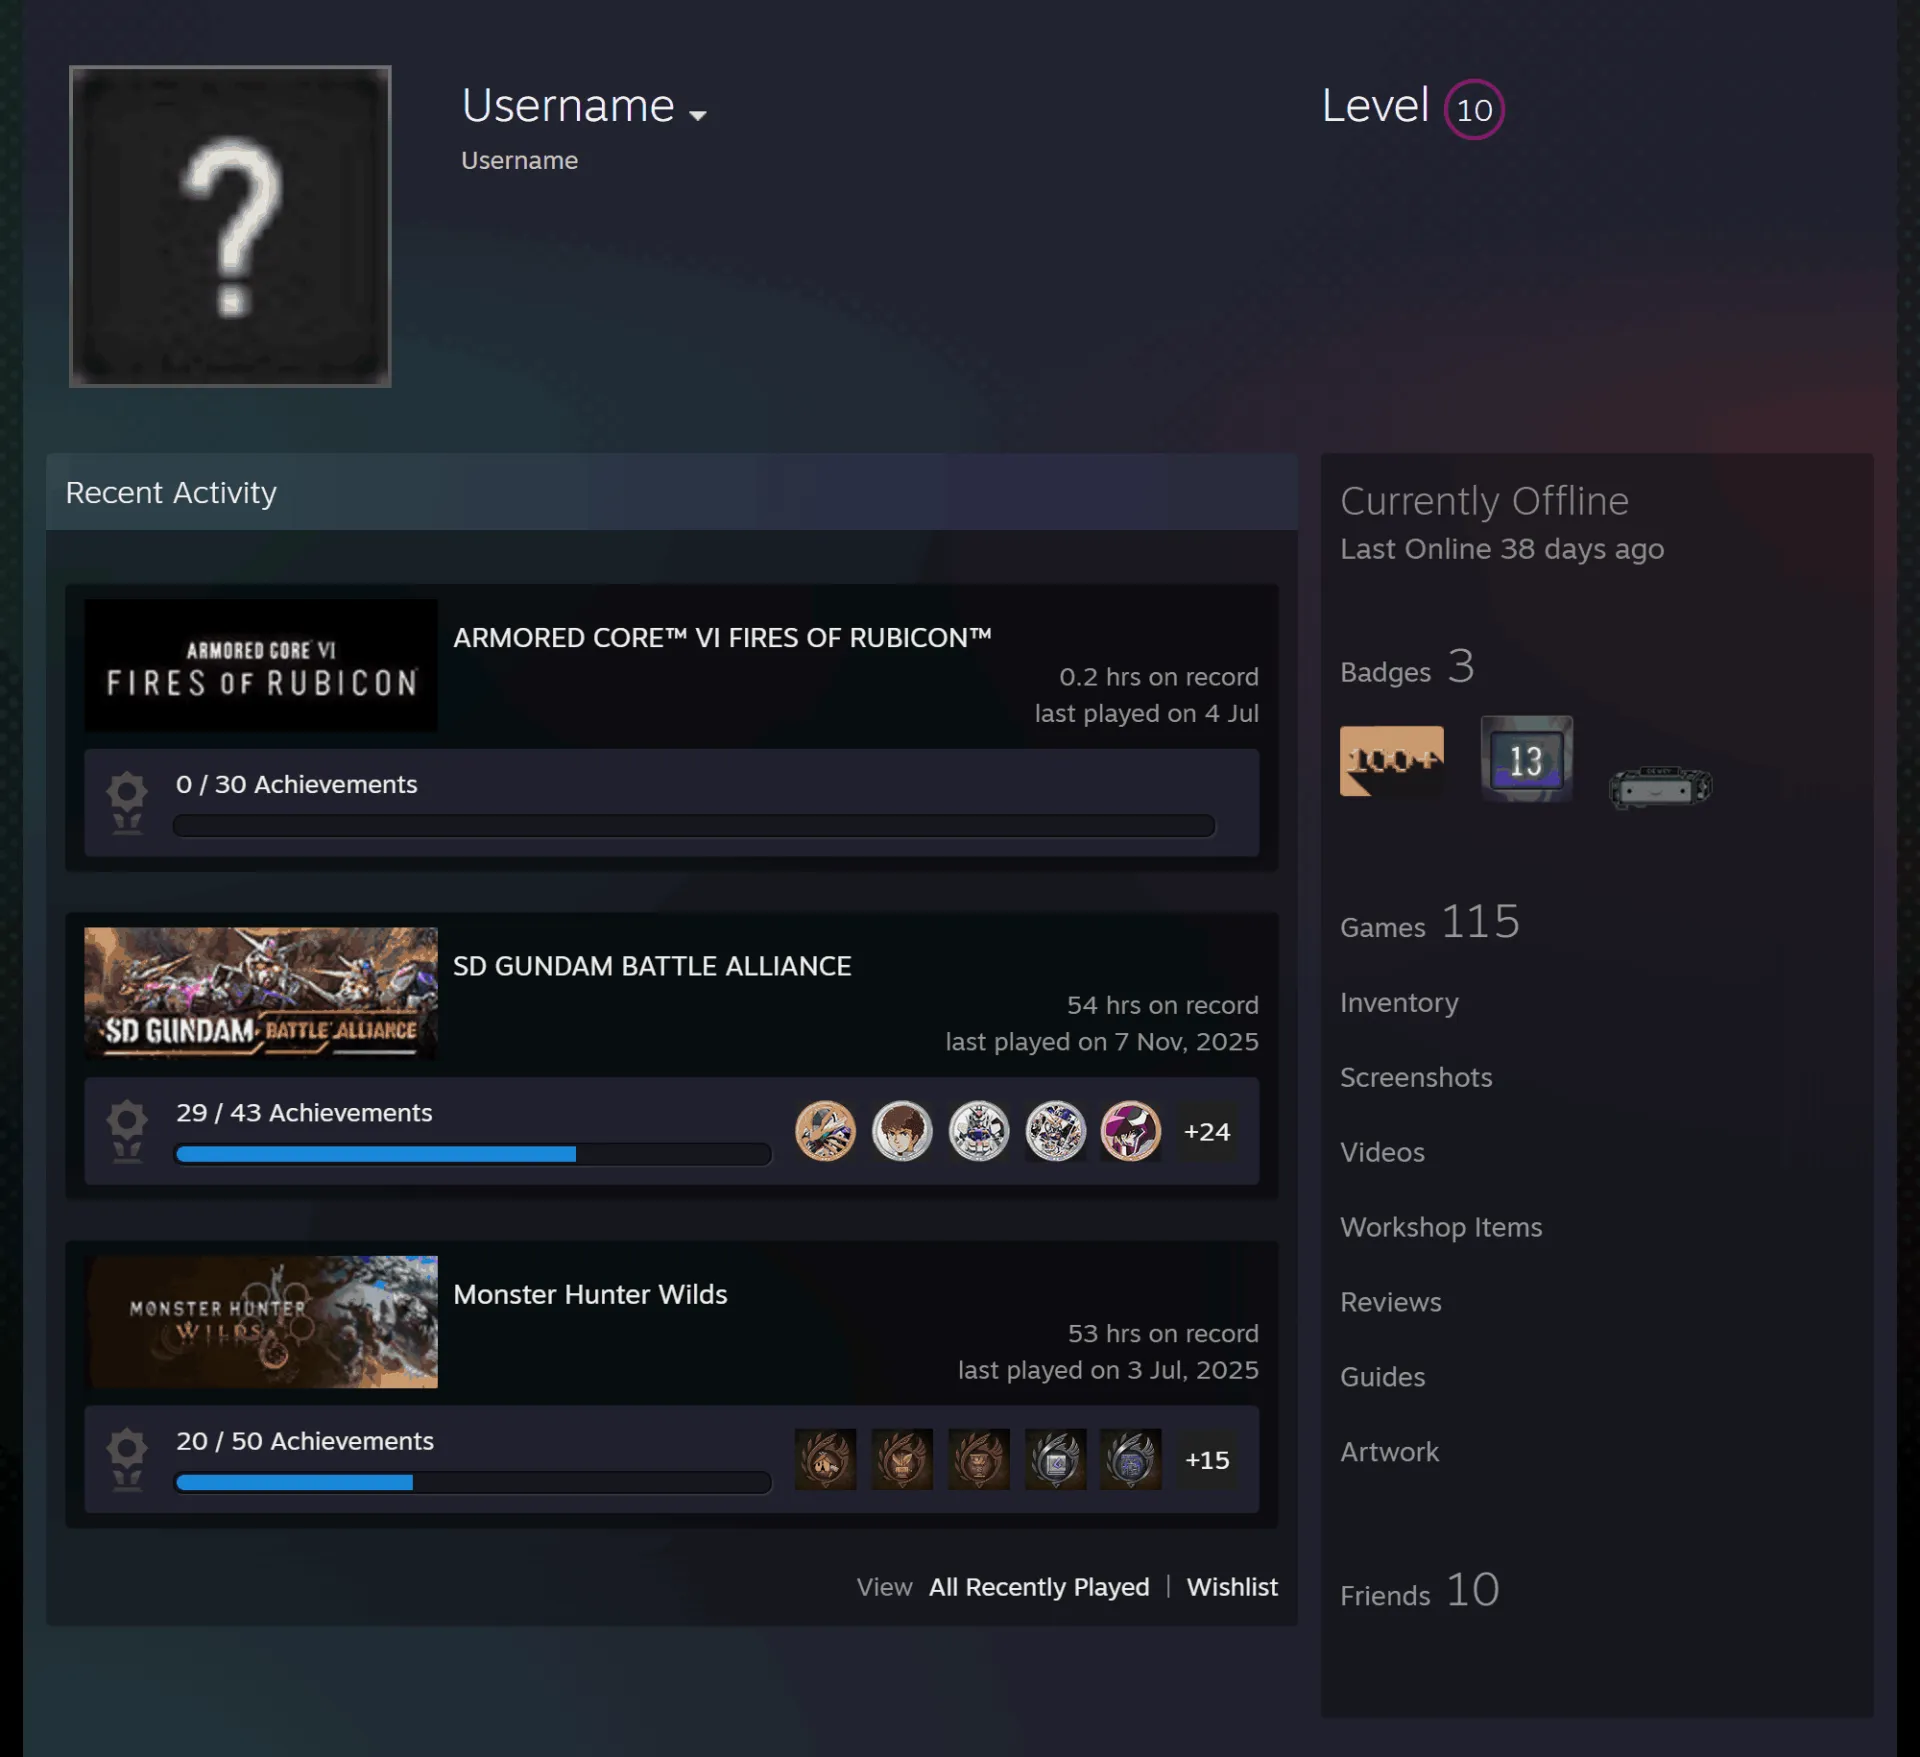The height and width of the screenshot is (1757, 1920).
Task: Click first SD Gundam achievement icon
Action: coord(825,1131)
